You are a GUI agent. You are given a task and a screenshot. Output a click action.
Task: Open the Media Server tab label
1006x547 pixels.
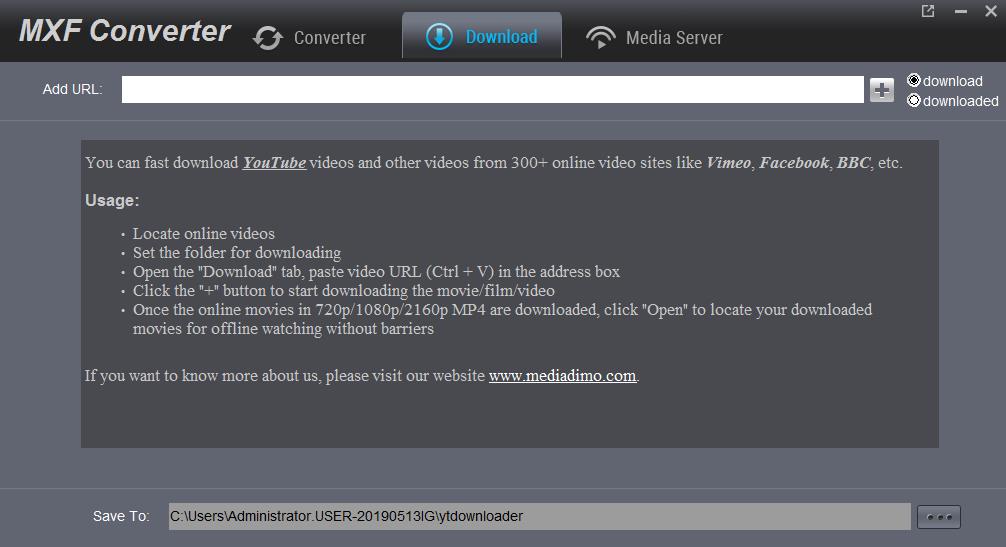coord(673,38)
